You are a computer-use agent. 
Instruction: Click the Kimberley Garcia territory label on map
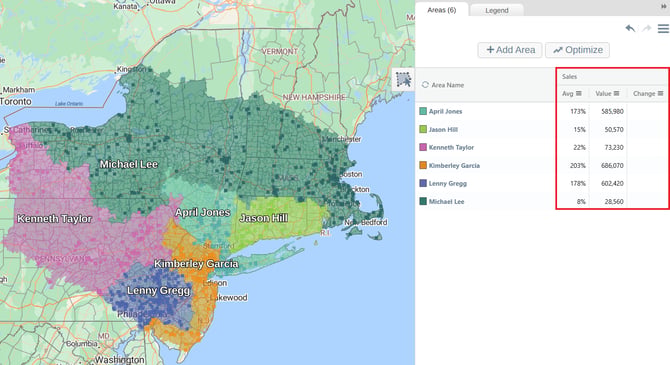(196, 264)
